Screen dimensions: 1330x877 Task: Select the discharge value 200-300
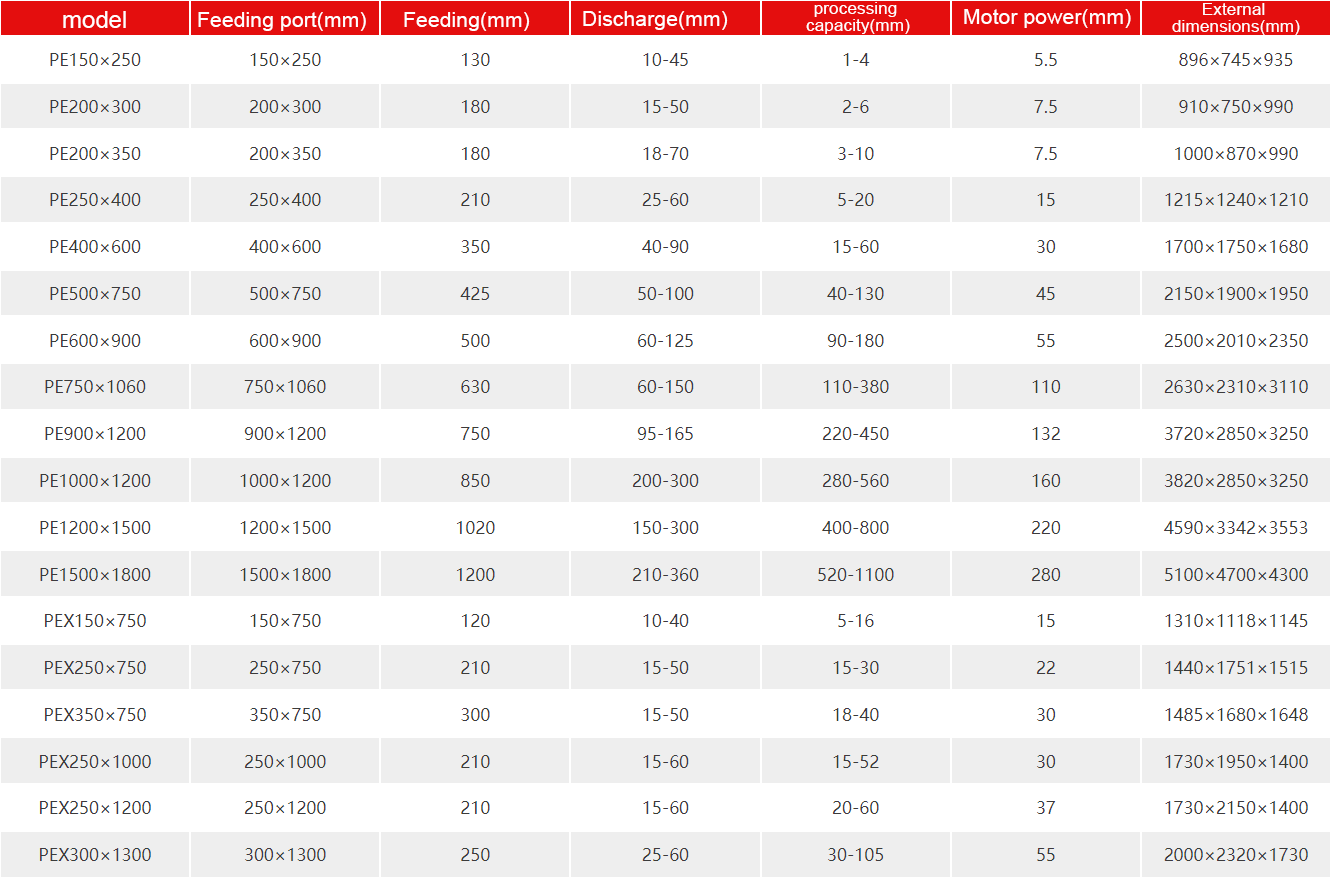tap(665, 481)
